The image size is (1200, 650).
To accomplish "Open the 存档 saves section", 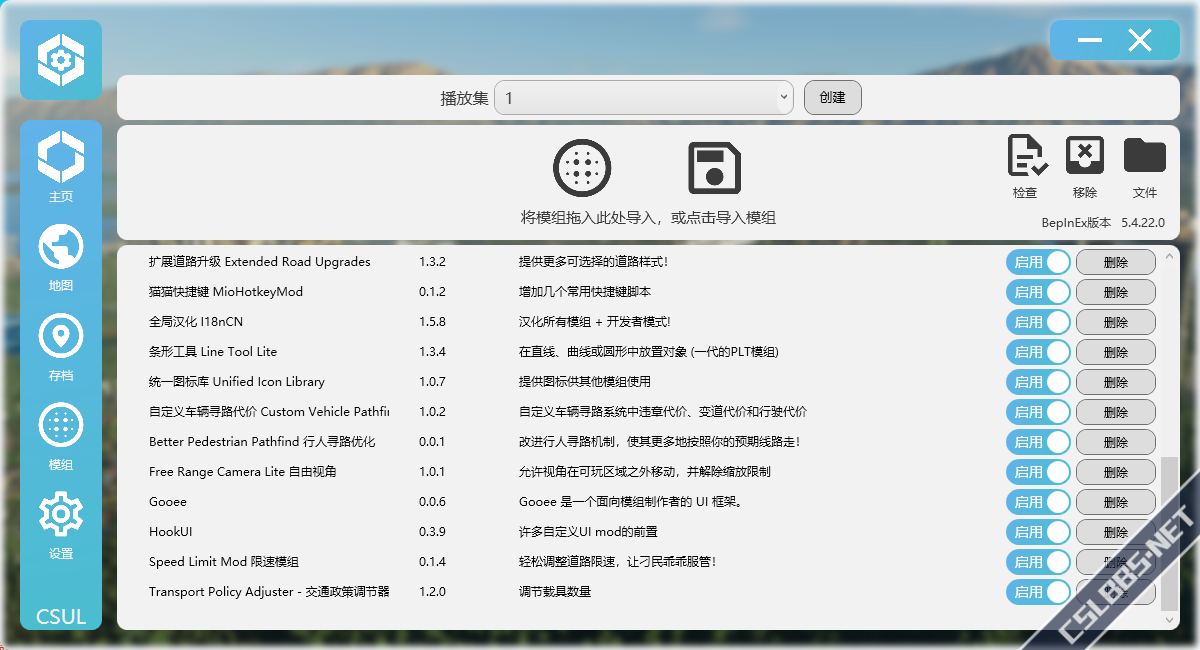I will [61, 347].
